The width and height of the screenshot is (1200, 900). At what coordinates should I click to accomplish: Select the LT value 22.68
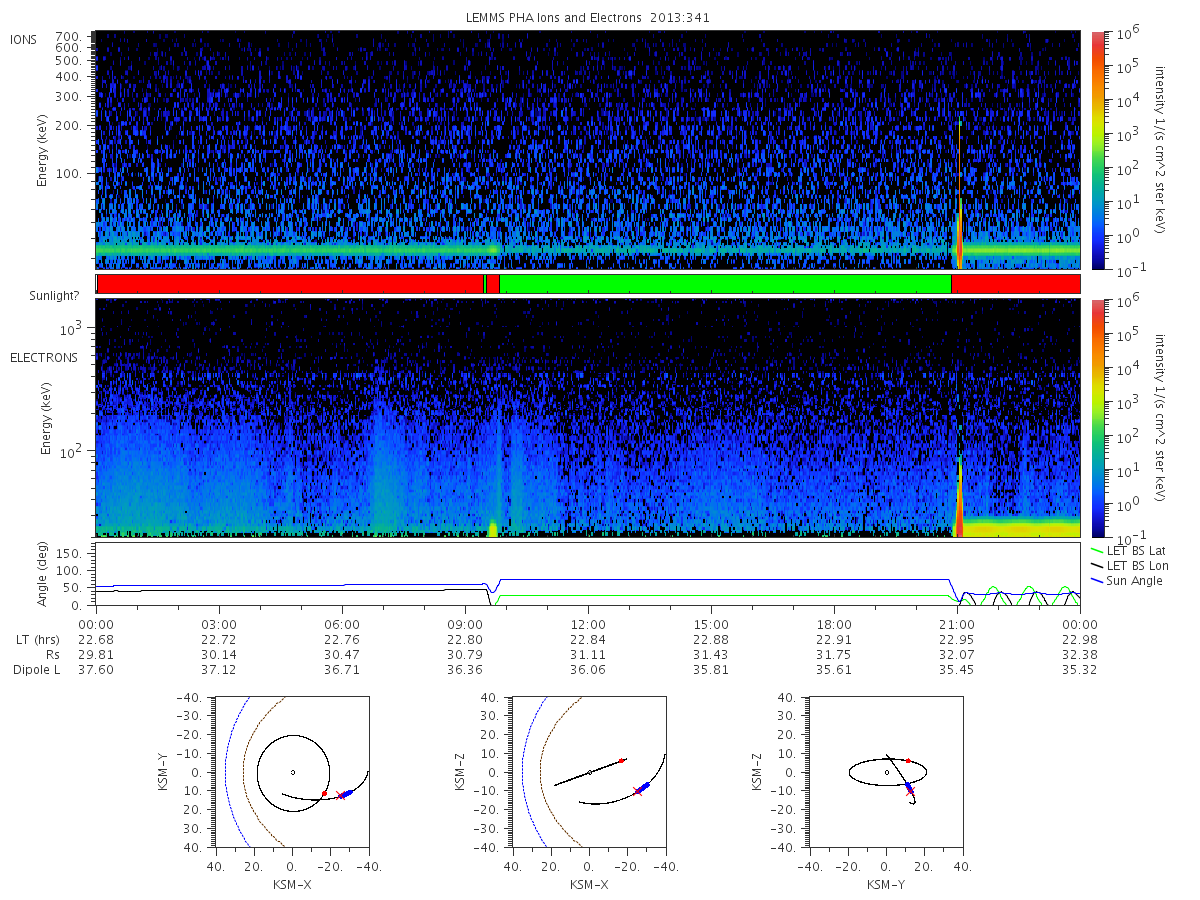[96, 639]
